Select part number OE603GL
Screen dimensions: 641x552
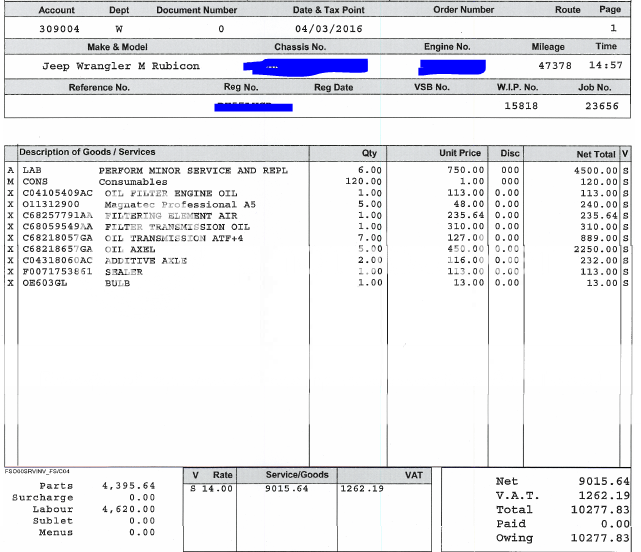(x=45, y=283)
